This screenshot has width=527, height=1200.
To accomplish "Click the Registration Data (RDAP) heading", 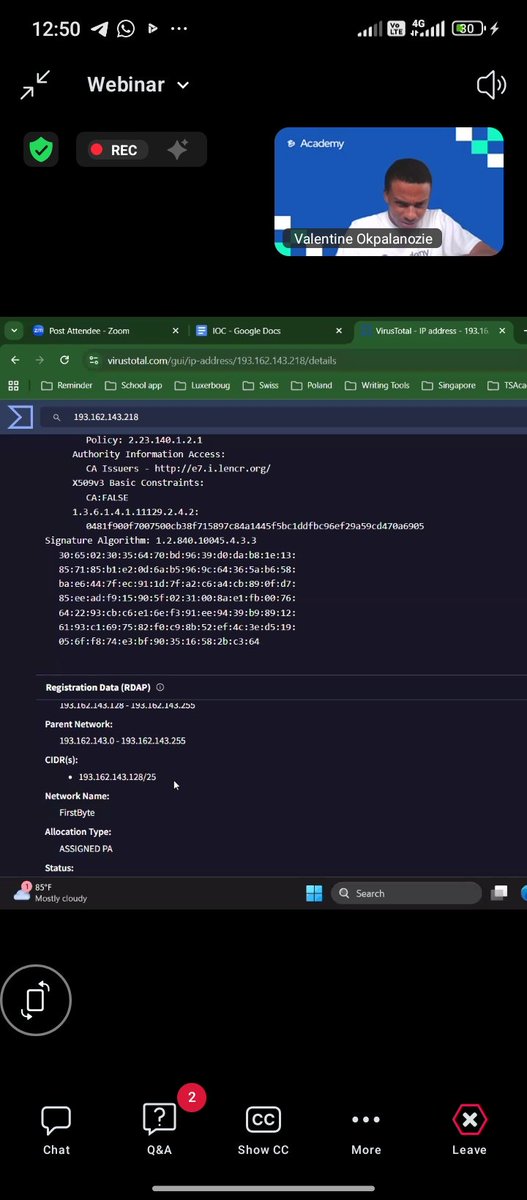I will (x=99, y=687).
